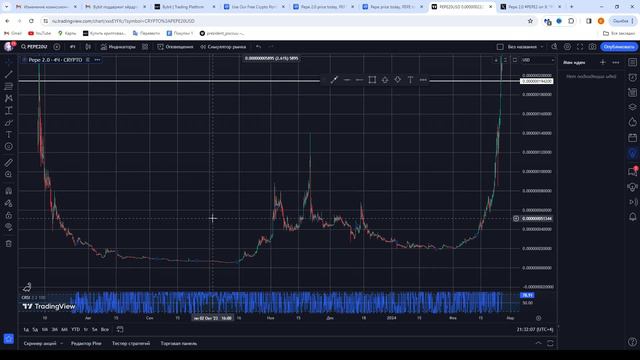This screenshot has width=640, height=360.
Task: Open the chart candle style selector
Action: [x=88, y=47]
